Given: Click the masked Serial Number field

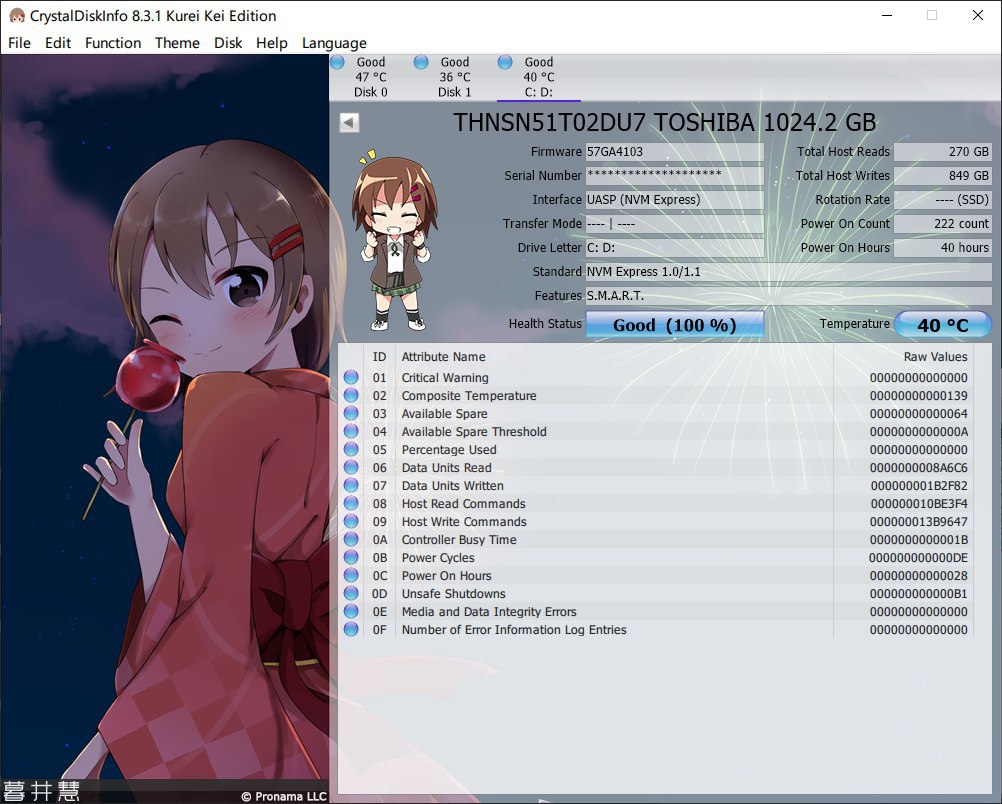Looking at the screenshot, I should click(x=675, y=175).
